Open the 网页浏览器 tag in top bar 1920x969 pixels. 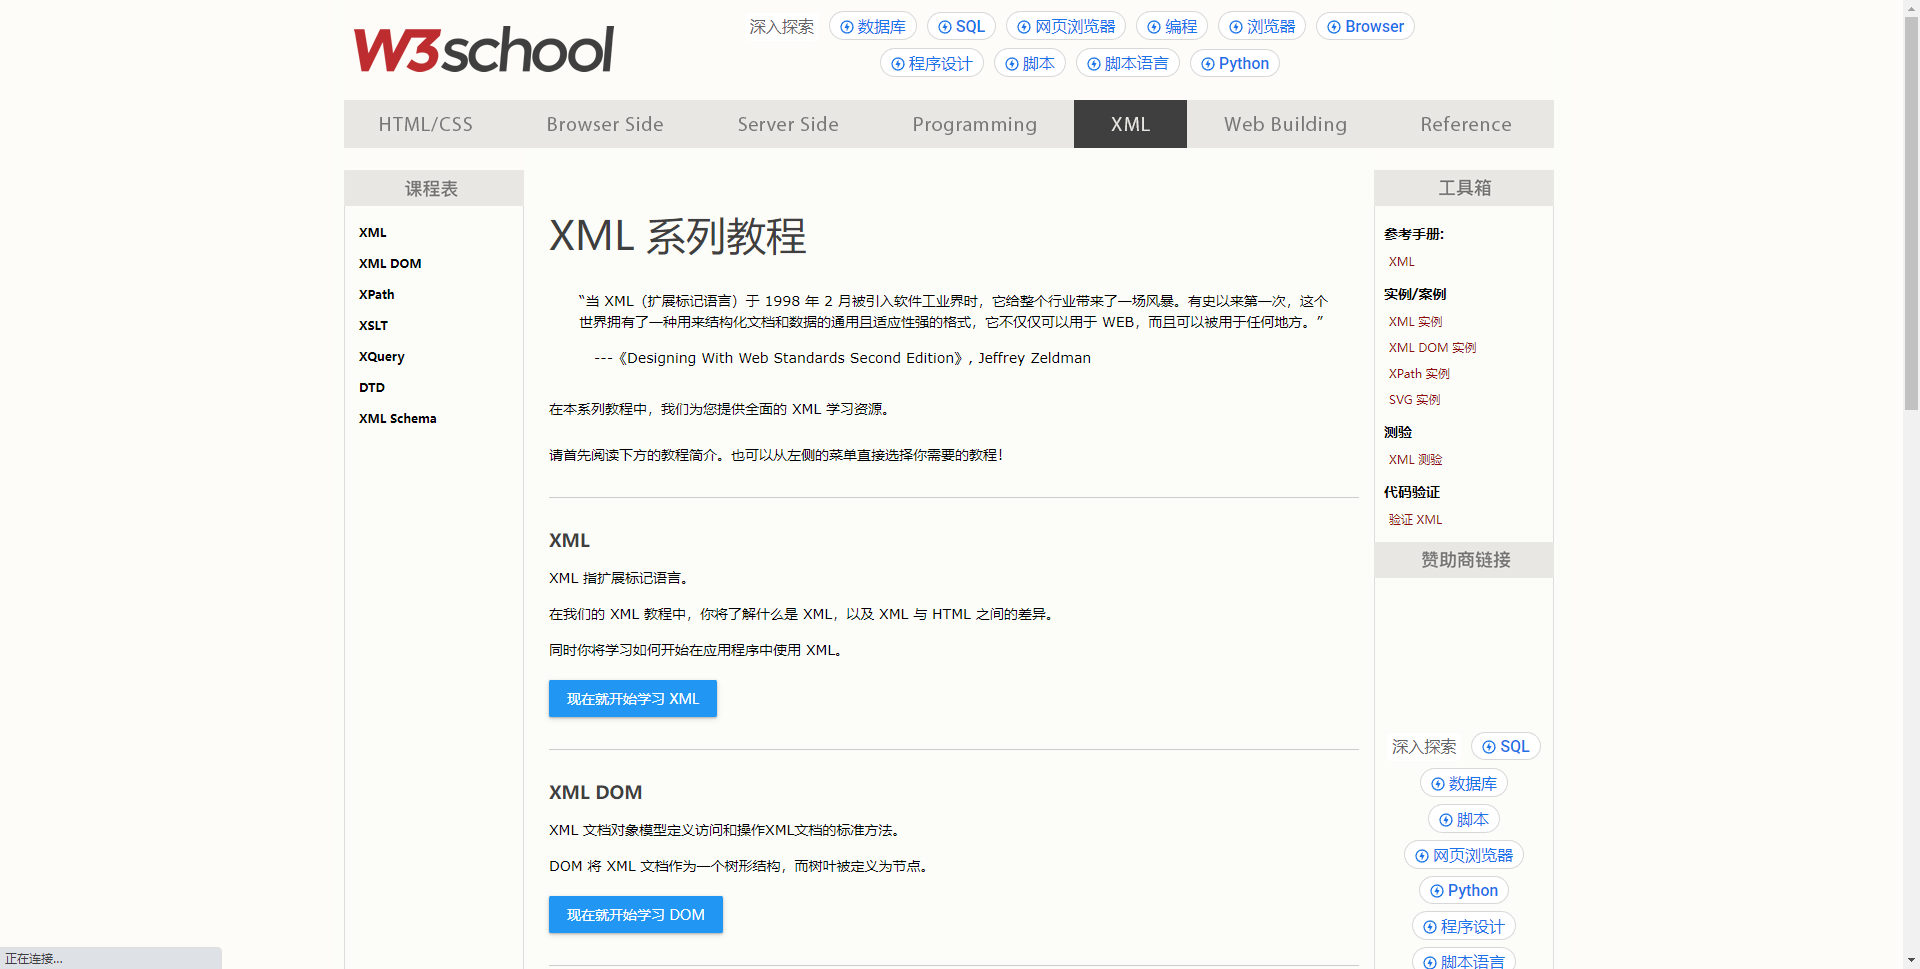(x=1066, y=27)
